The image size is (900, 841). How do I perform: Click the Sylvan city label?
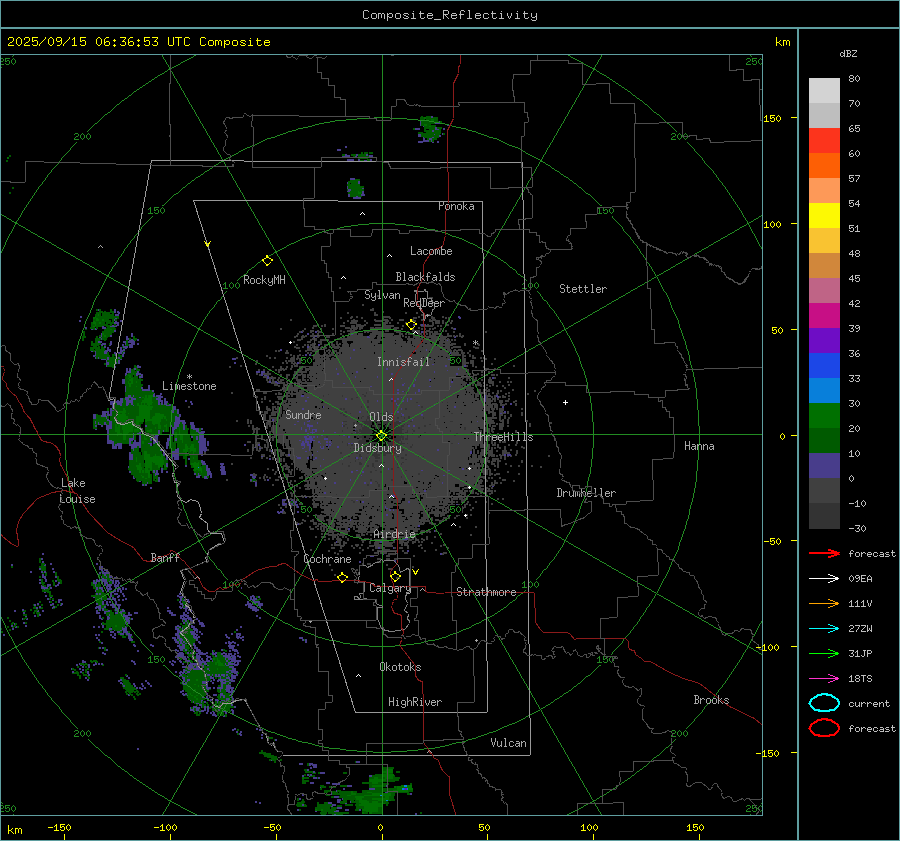[382, 295]
